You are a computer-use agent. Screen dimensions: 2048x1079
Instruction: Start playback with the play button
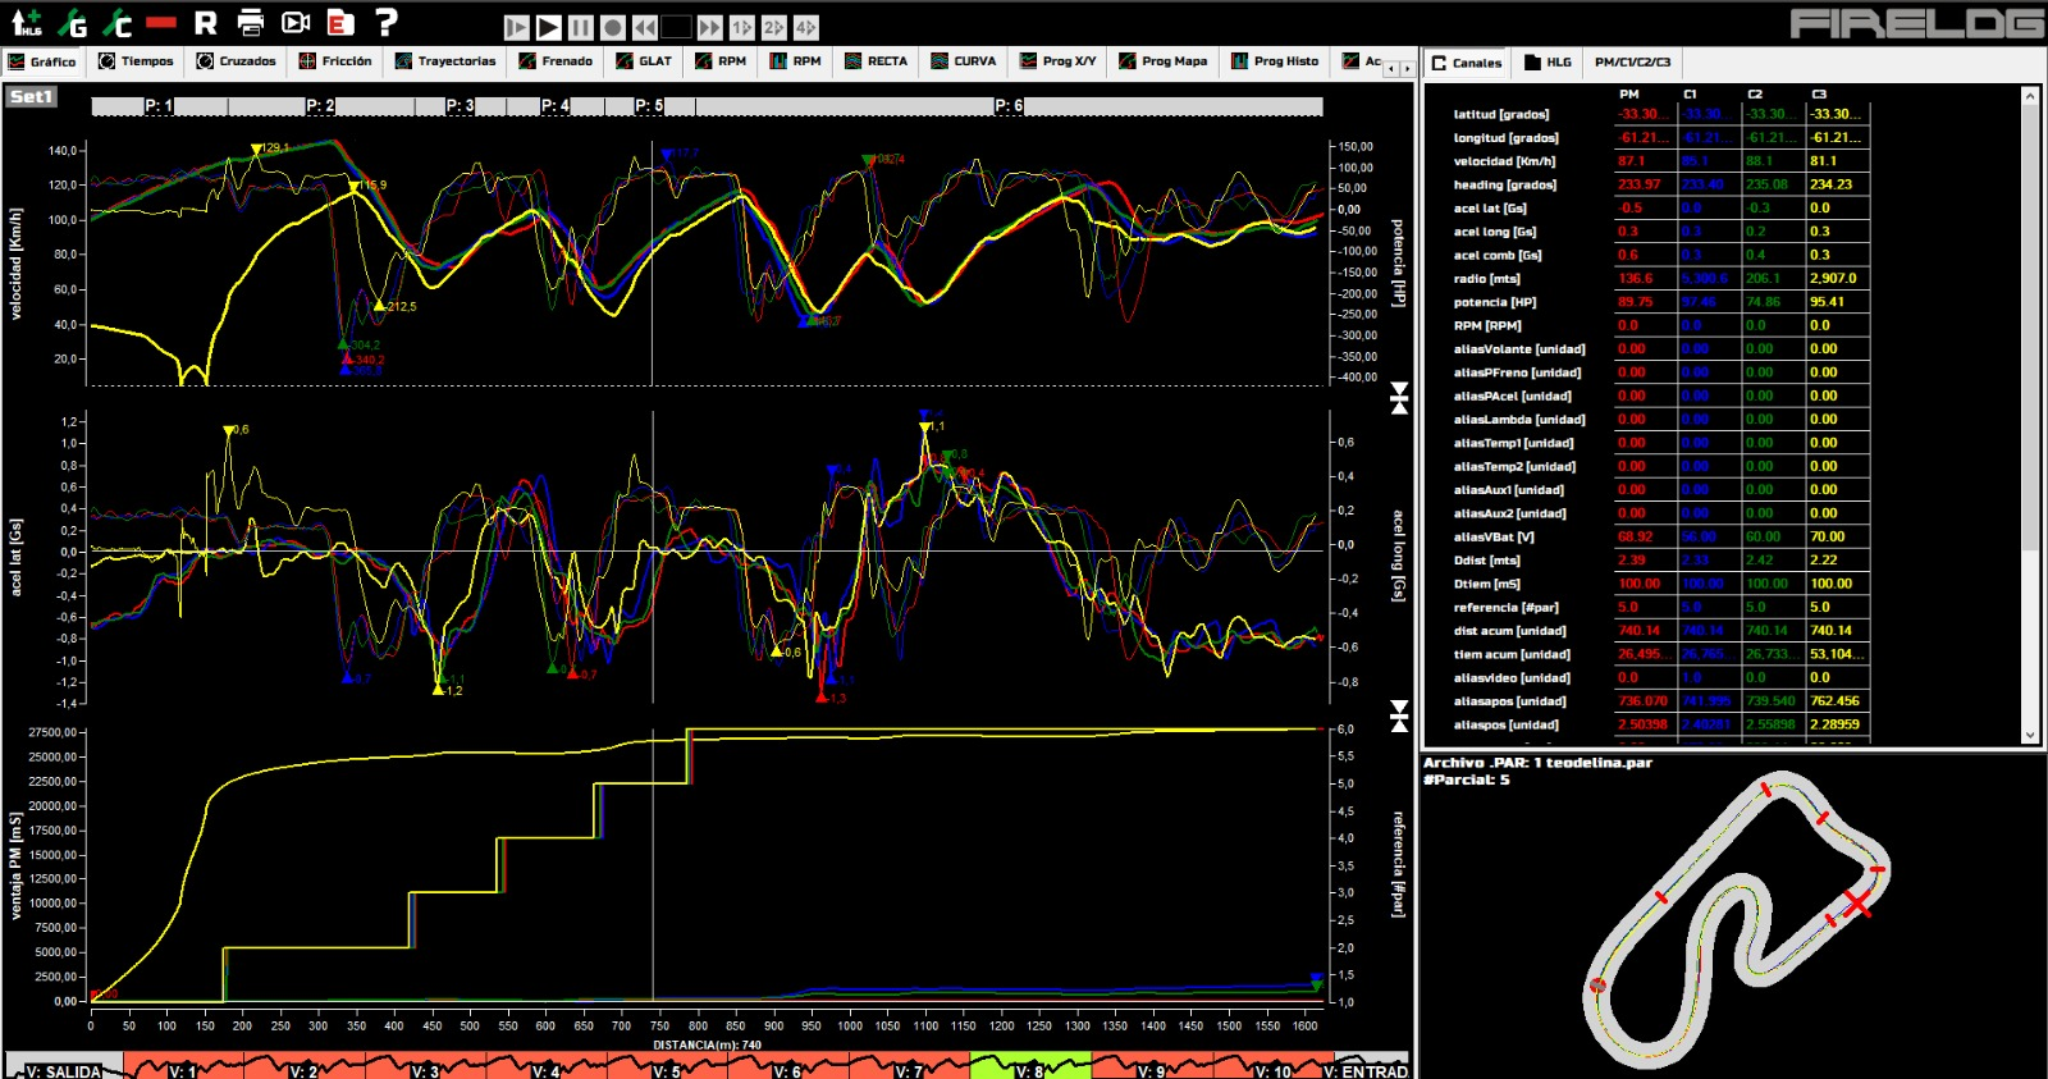[548, 27]
